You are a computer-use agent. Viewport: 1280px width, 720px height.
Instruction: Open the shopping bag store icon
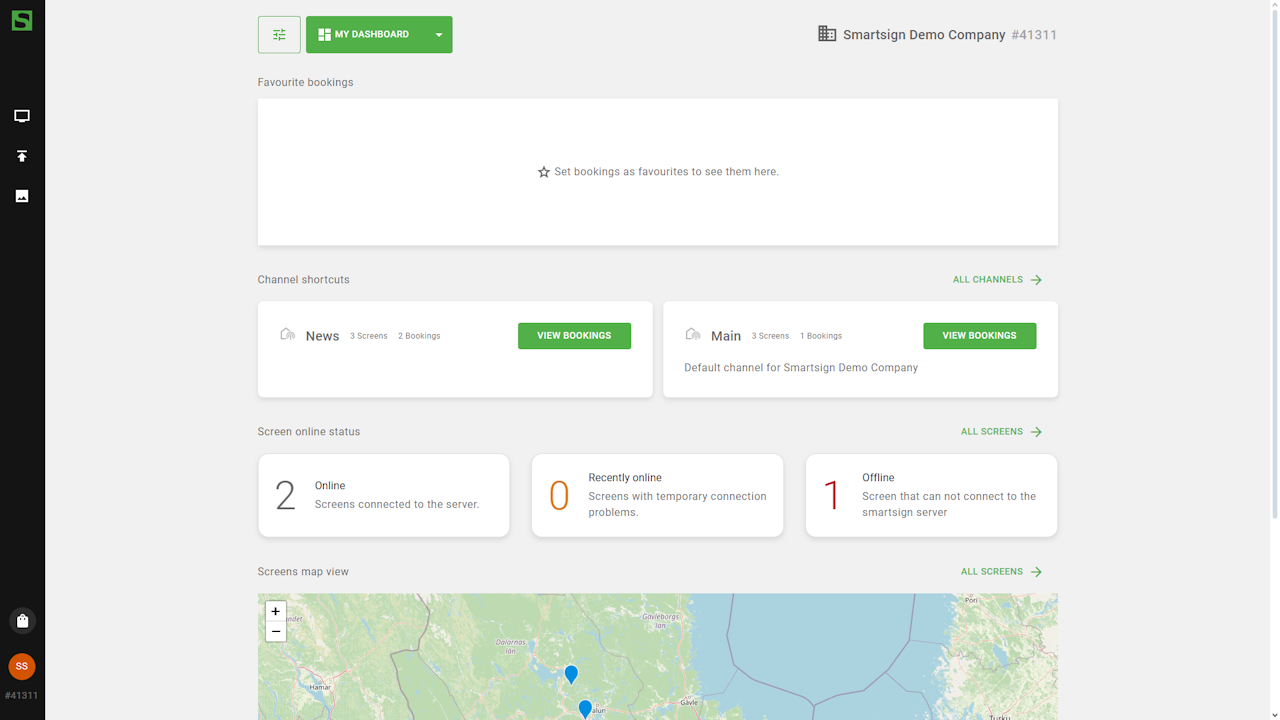coord(22,621)
